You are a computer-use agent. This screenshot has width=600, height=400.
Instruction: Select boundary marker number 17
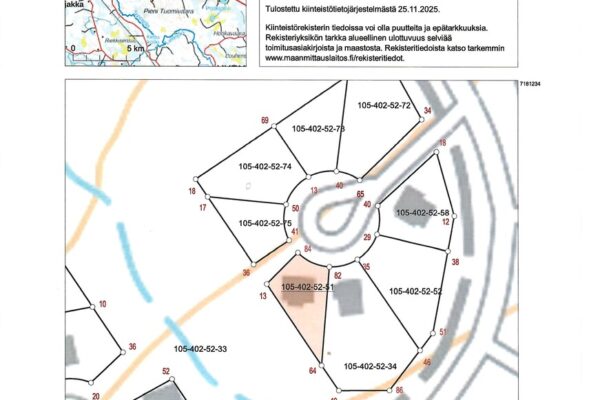coord(203,207)
